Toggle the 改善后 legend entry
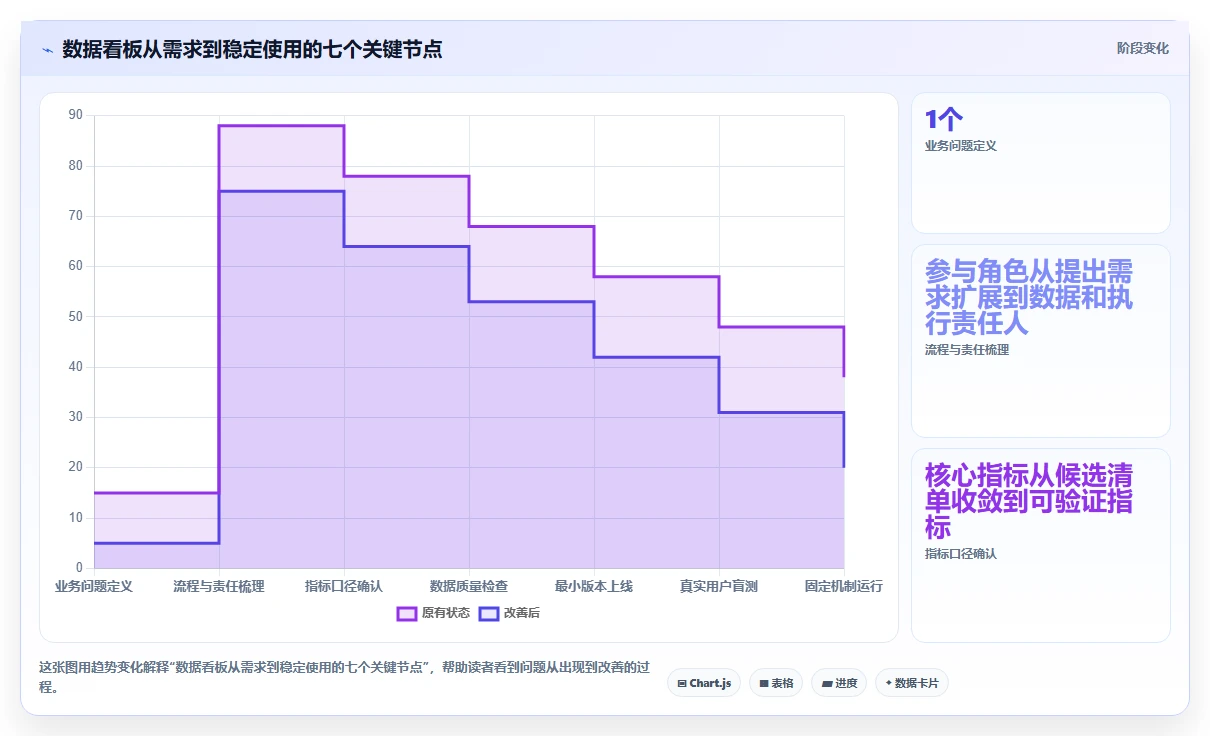The height and width of the screenshot is (736, 1210). pos(509,613)
